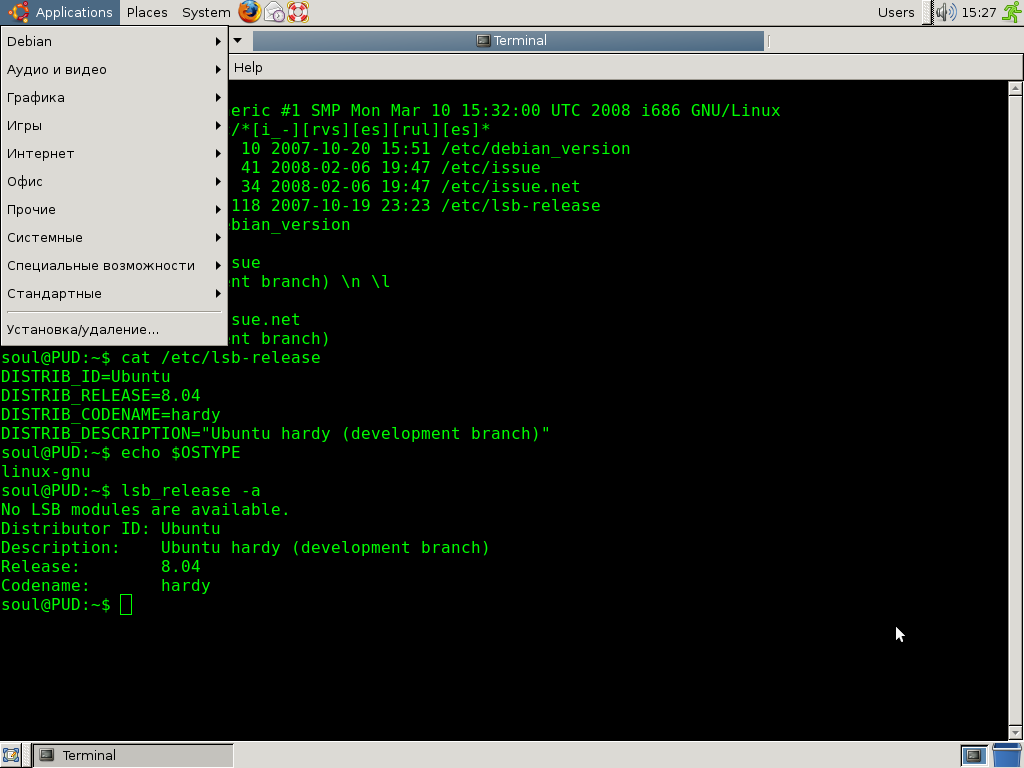Click the 'Codename: hardy' line
The width and height of the screenshot is (1024, 768).
click(106, 585)
